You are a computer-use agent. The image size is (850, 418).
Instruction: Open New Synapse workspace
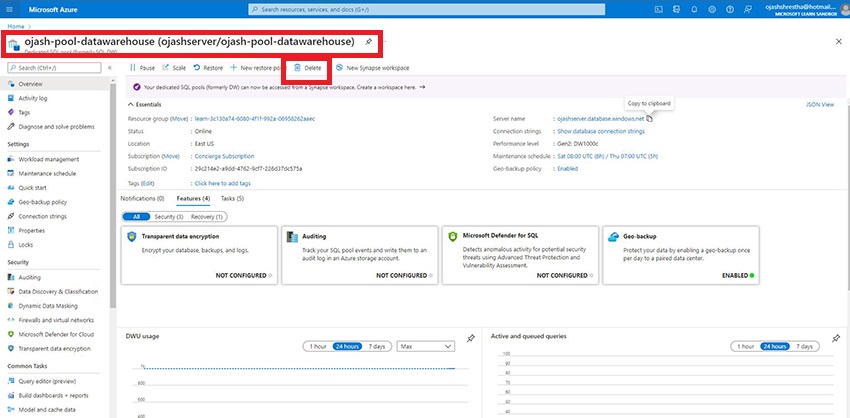coord(372,68)
